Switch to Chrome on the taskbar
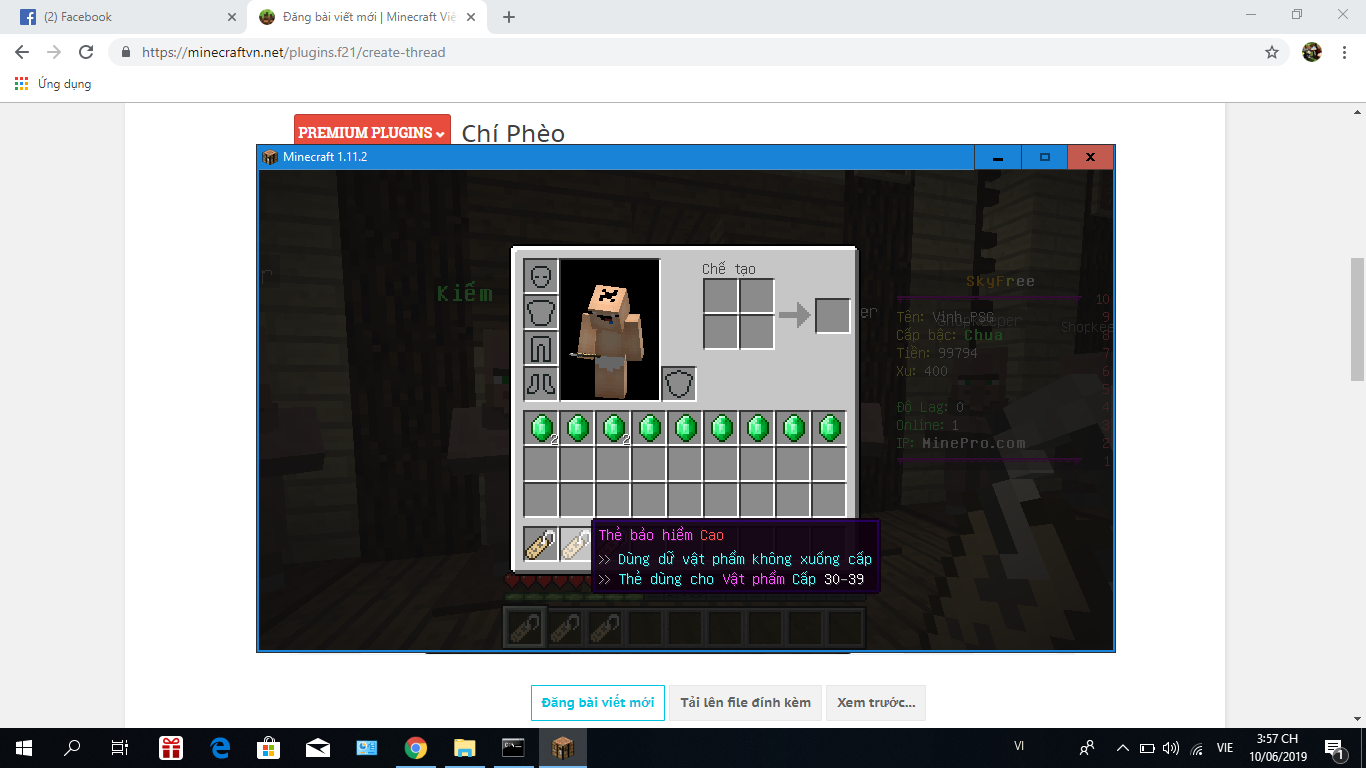This screenshot has width=1366, height=768. pos(416,748)
